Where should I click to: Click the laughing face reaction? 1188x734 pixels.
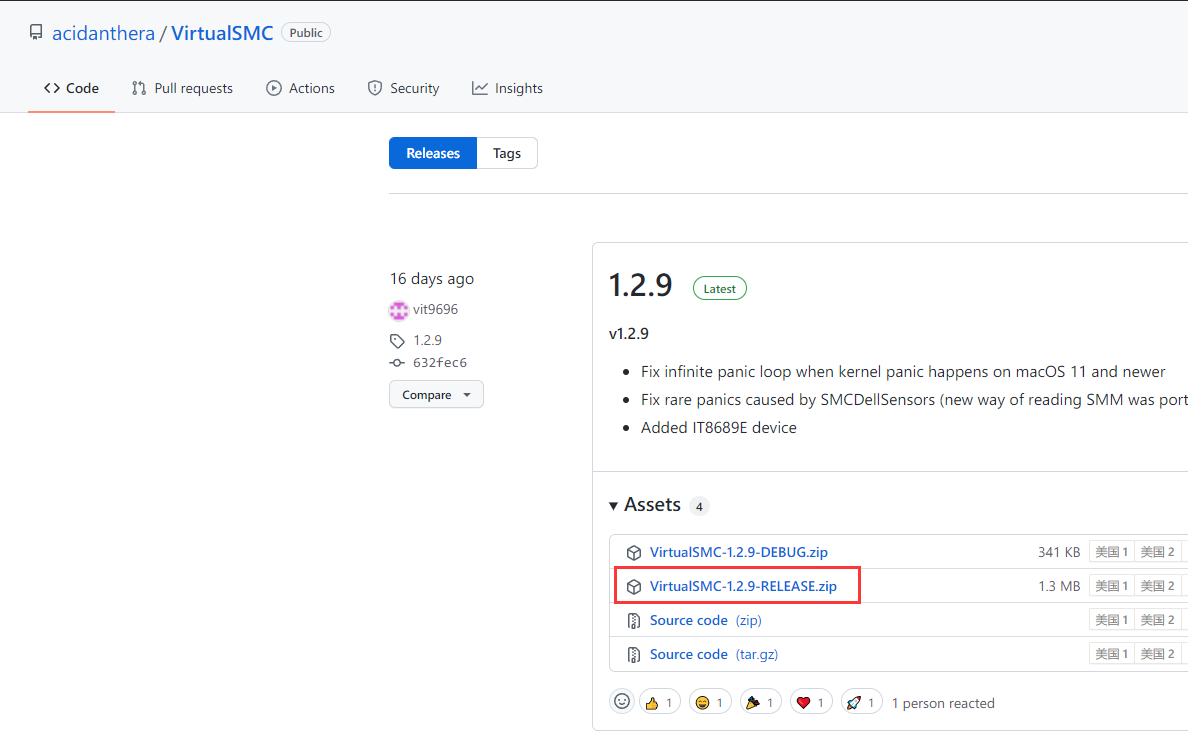point(710,702)
